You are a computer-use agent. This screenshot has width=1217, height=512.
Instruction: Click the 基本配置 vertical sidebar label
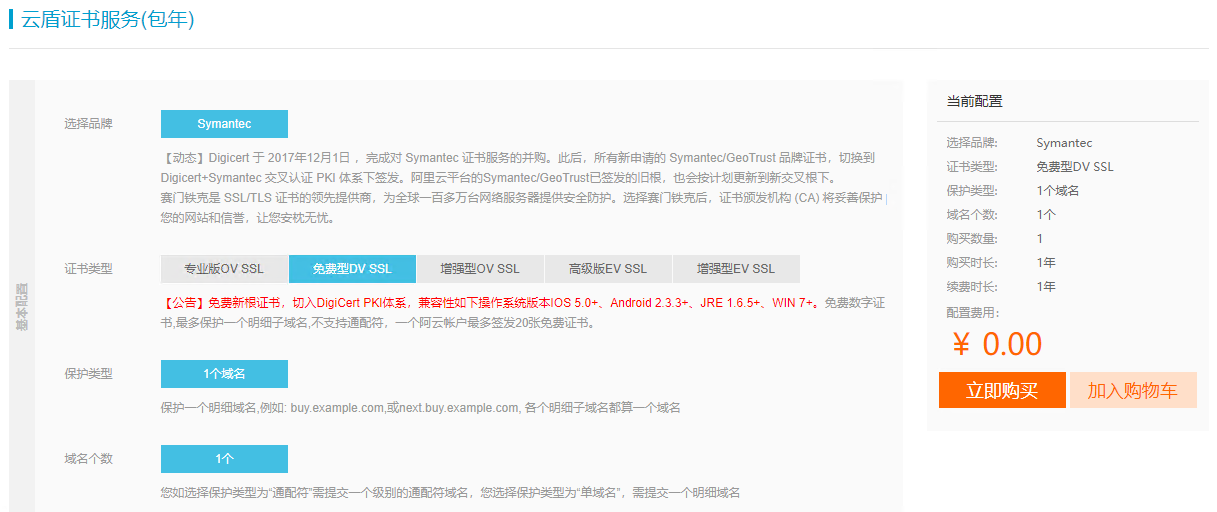tap(22, 307)
